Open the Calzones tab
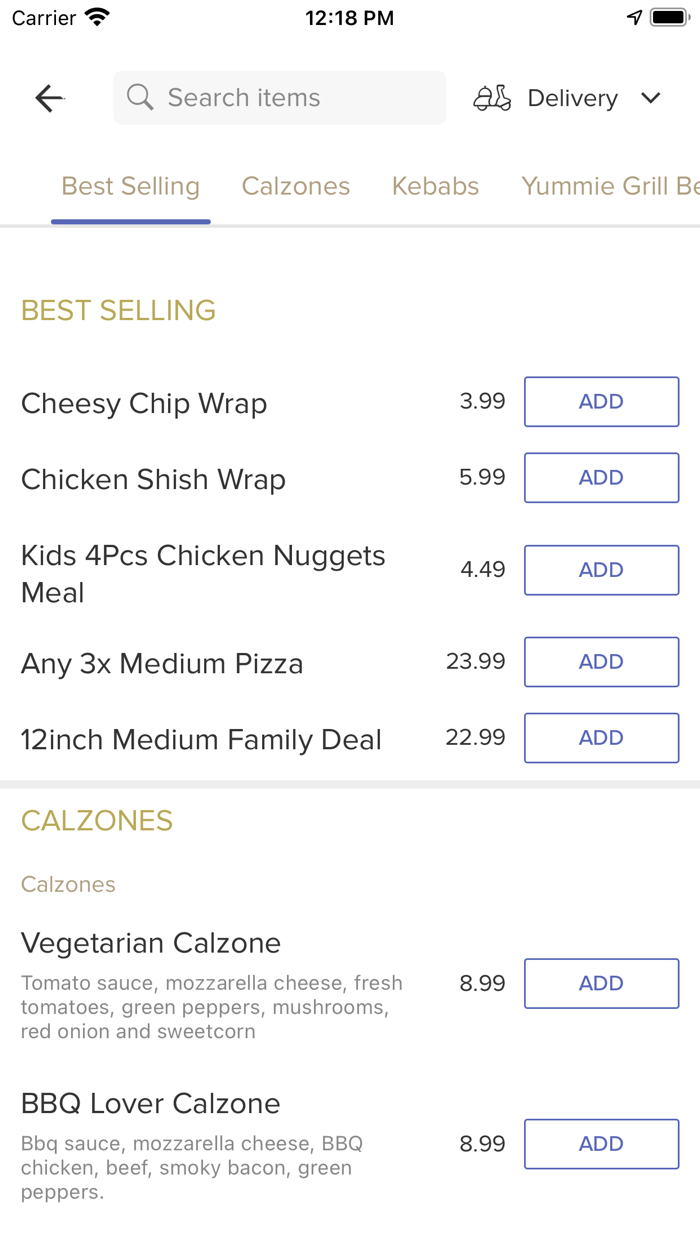 296,187
